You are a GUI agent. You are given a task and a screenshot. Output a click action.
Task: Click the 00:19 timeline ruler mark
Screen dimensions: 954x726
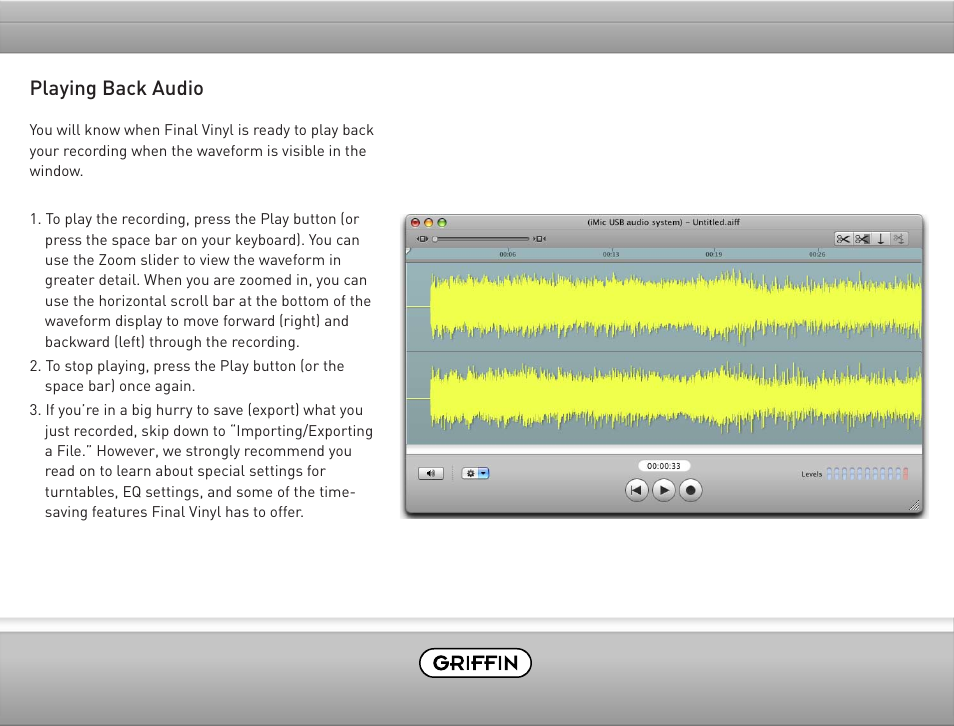coord(714,254)
